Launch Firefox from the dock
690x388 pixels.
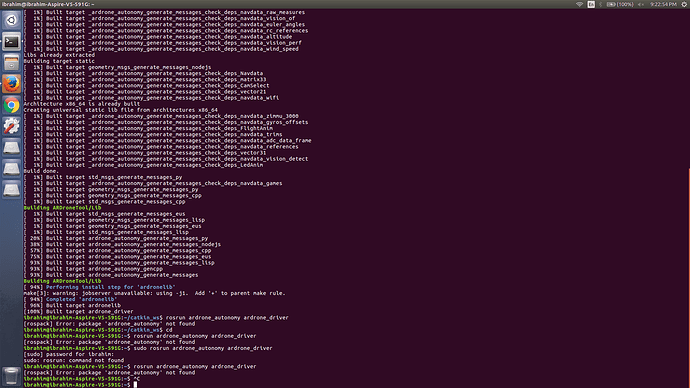click(x=11, y=84)
